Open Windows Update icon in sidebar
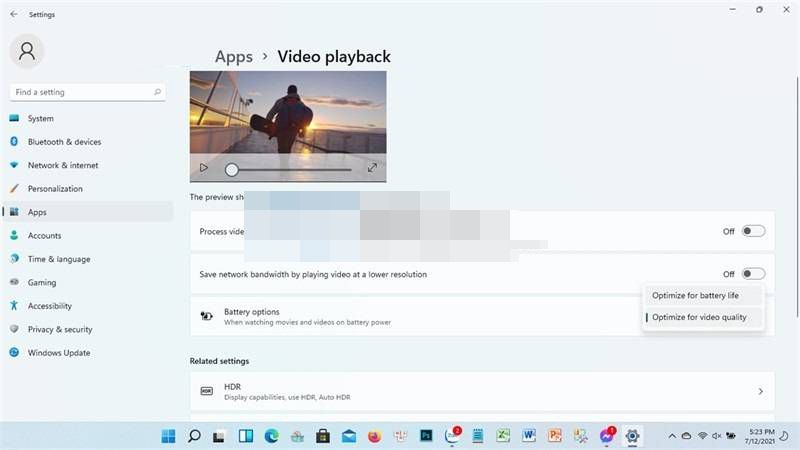 coord(14,353)
